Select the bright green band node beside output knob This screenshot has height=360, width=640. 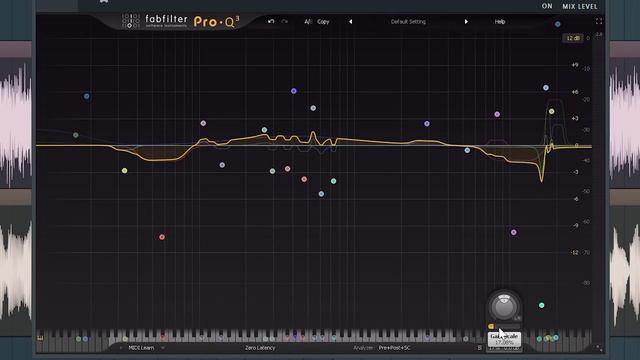tap(542, 305)
